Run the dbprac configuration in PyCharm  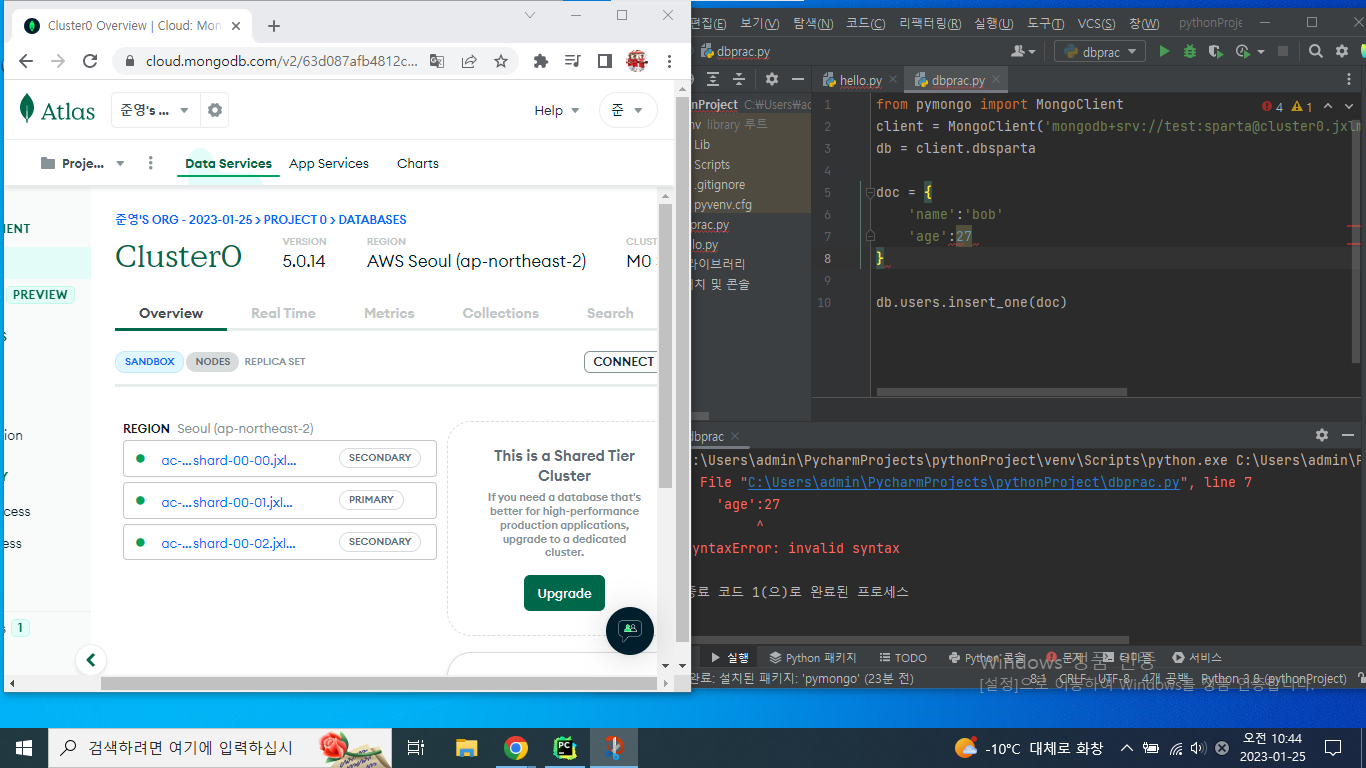[x=1164, y=51]
